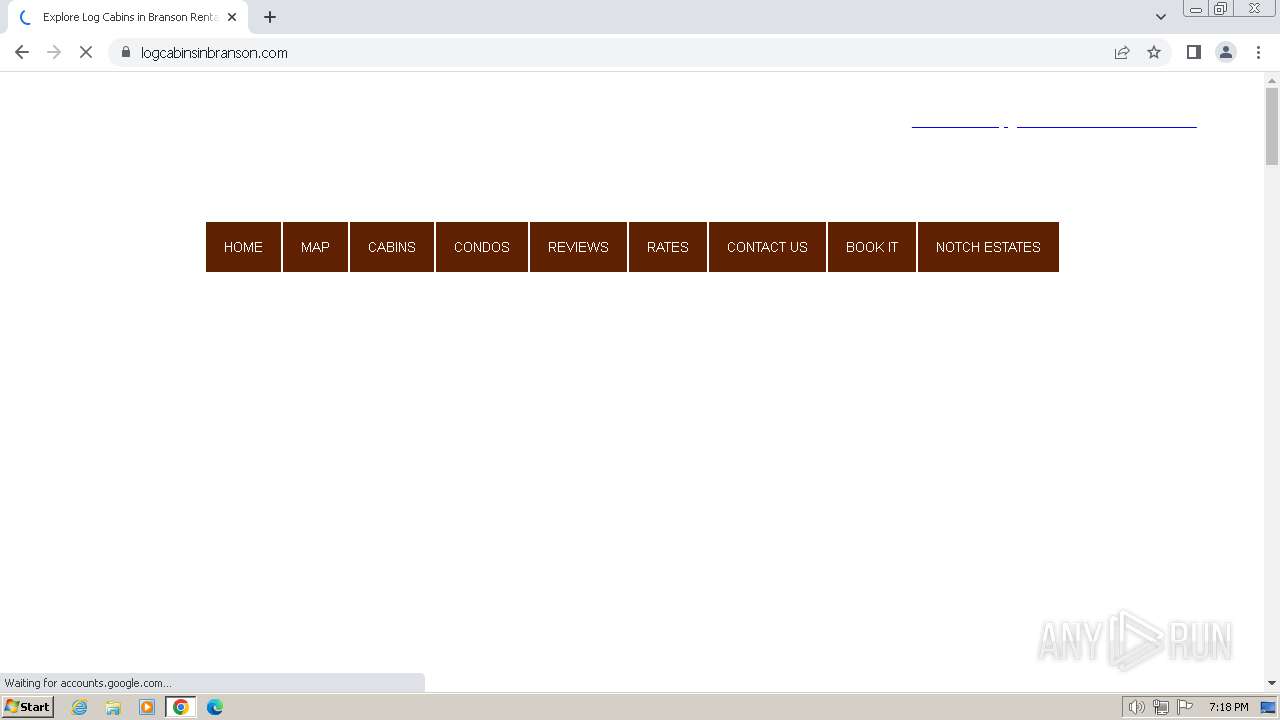The width and height of the screenshot is (1280, 720).
Task: Go to REVIEWS page
Action: click(578, 247)
